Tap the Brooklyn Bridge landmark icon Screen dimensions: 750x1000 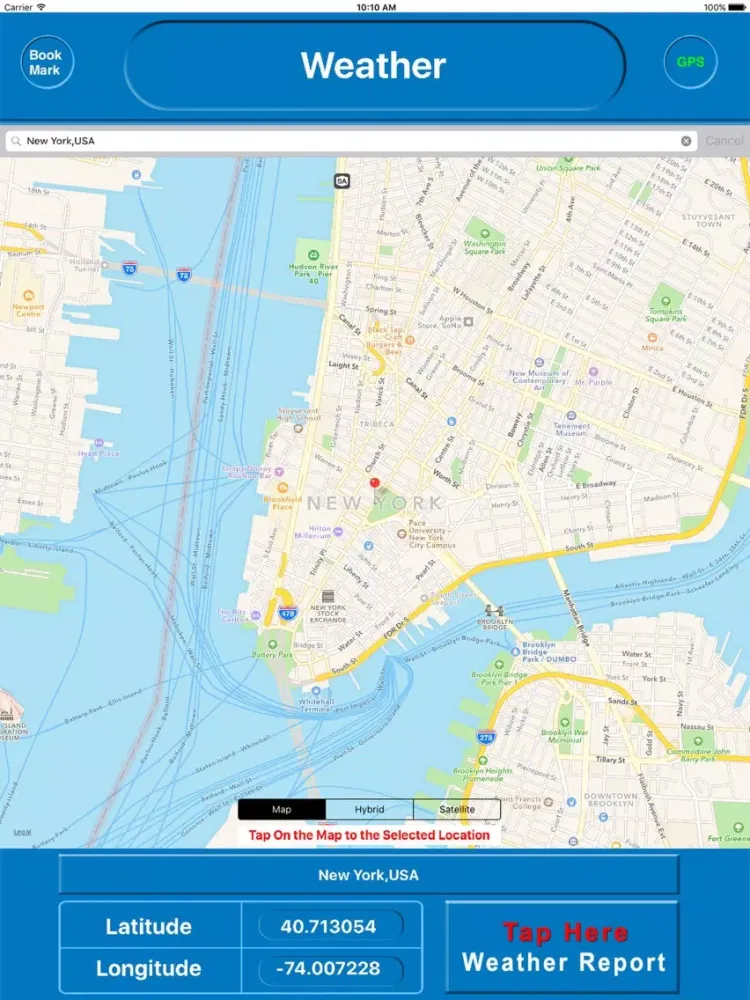[494, 610]
